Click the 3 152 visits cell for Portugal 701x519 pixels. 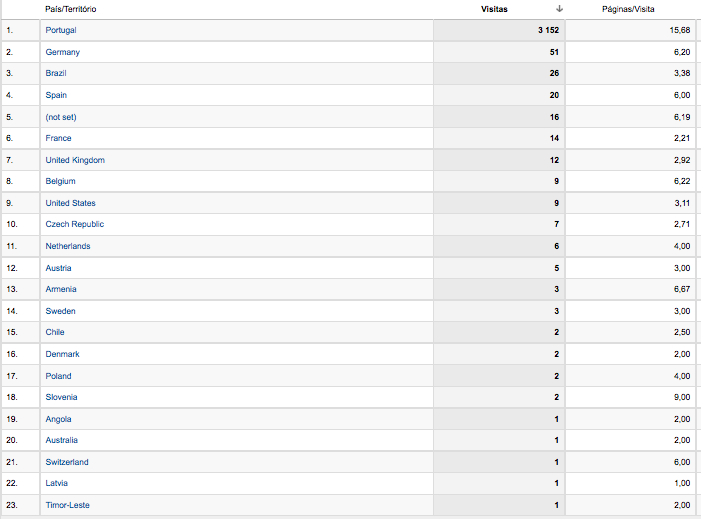pos(499,30)
